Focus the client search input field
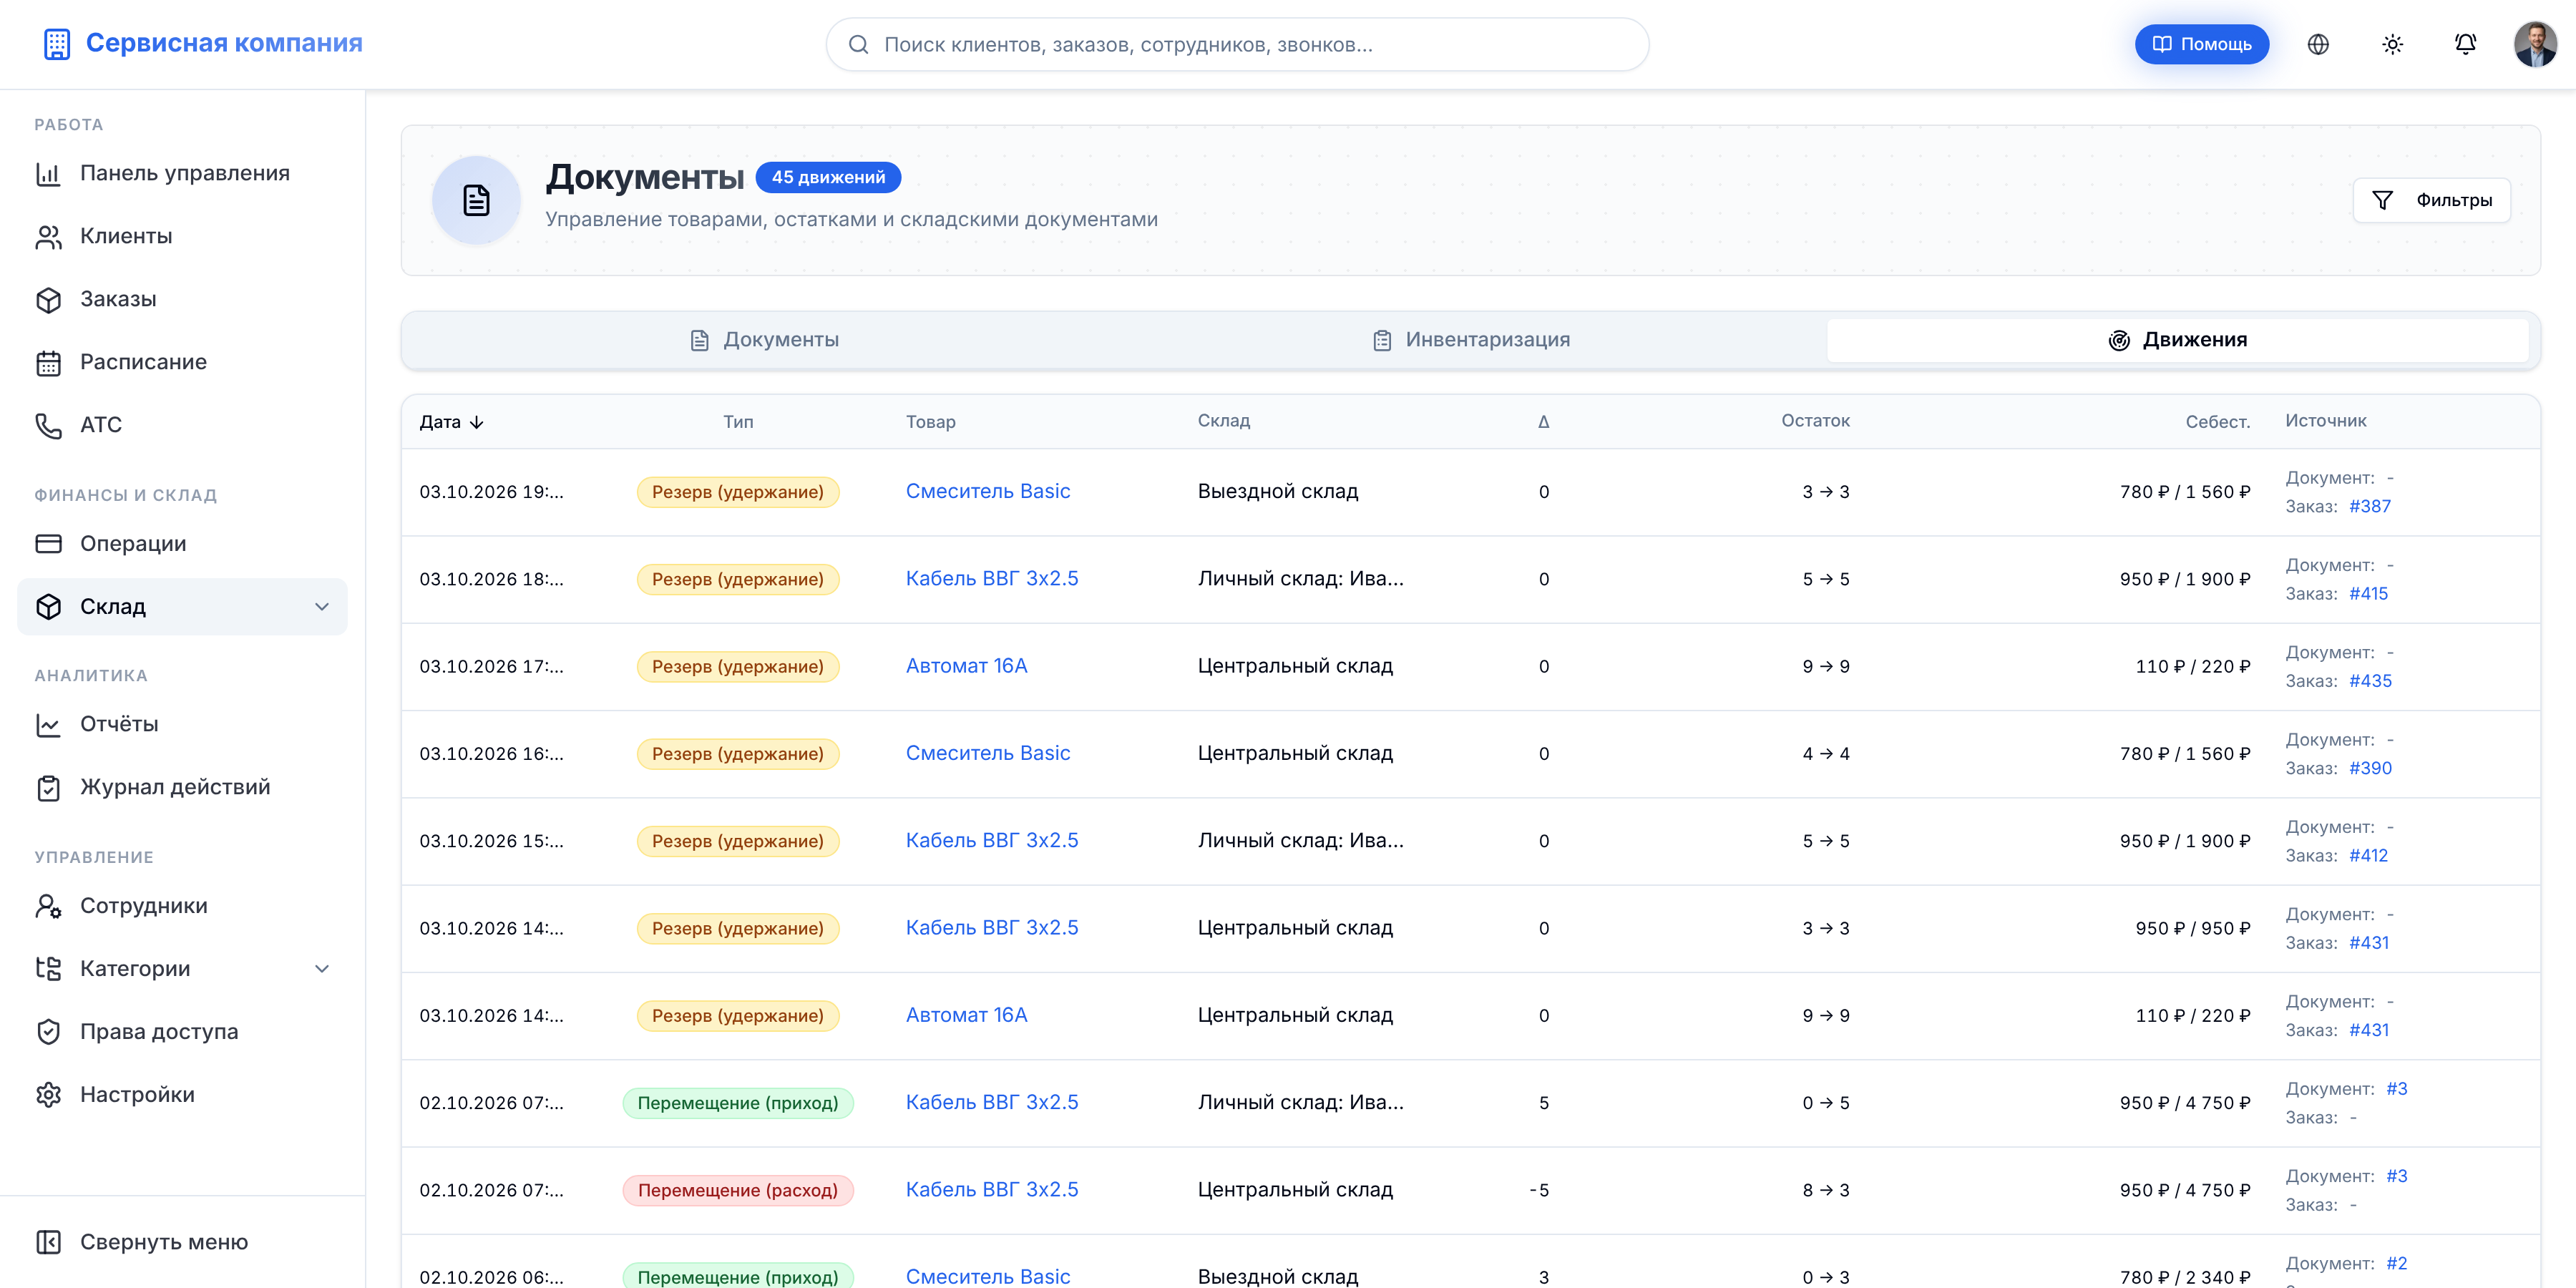This screenshot has width=2576, height=1288. pyautogui.click(x=1237, y=44)
